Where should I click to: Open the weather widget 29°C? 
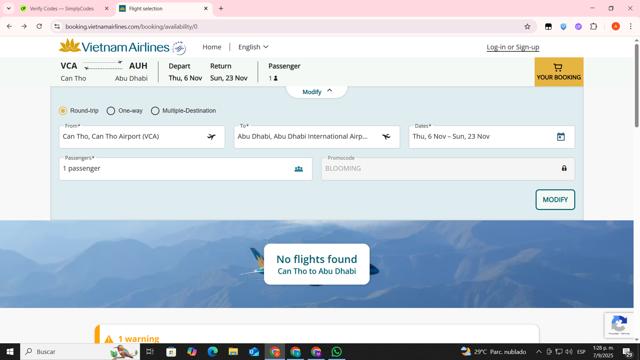pyautogui.click(x=493, y=351)
